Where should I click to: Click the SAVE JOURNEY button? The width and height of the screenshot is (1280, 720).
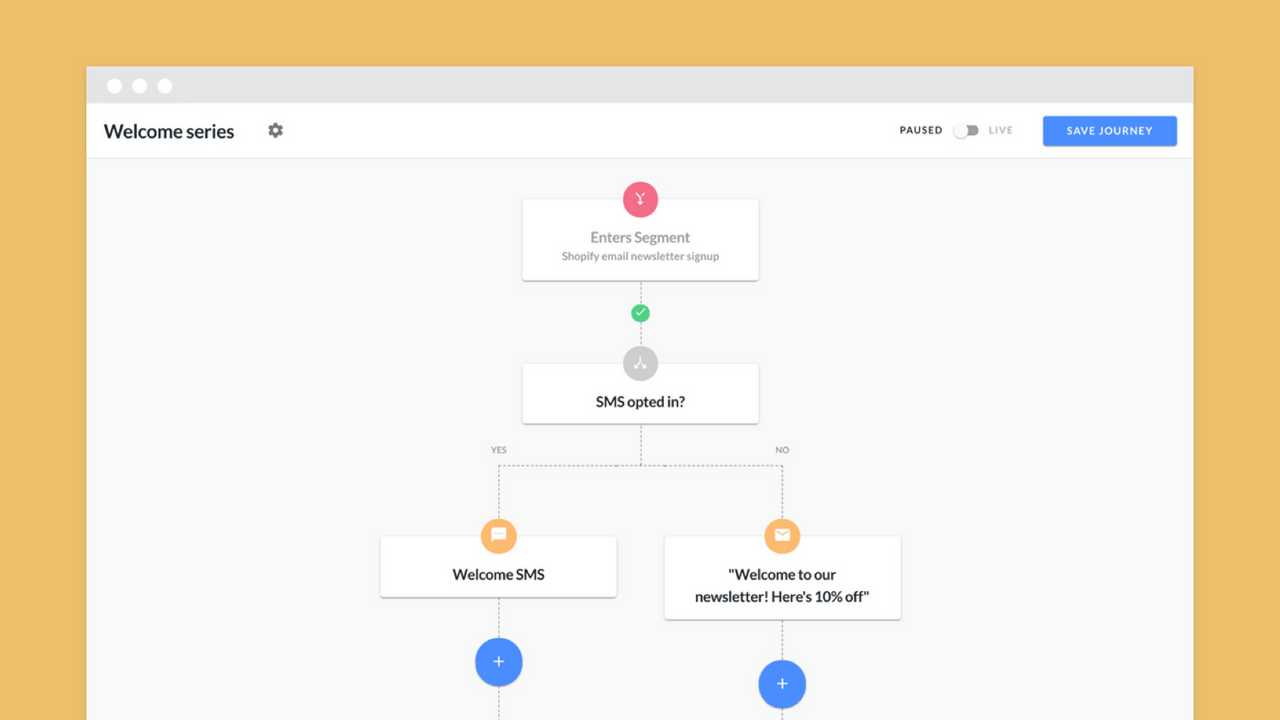[1109, 130]
